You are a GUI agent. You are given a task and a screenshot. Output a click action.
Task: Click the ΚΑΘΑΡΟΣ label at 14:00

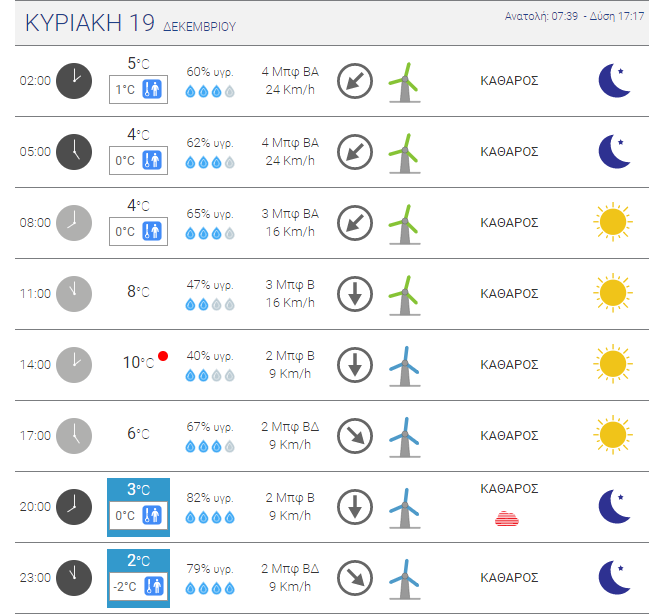[x=509, y=365]
